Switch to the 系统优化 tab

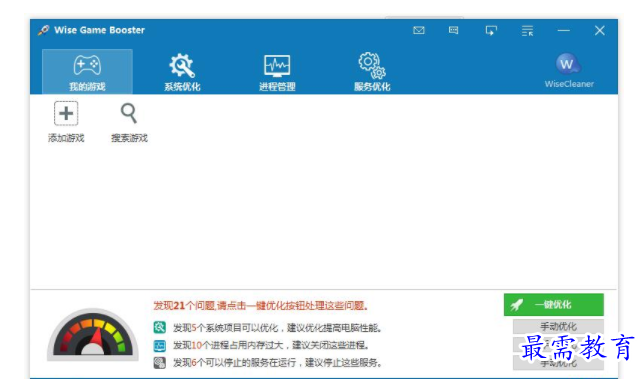(182, 72)
